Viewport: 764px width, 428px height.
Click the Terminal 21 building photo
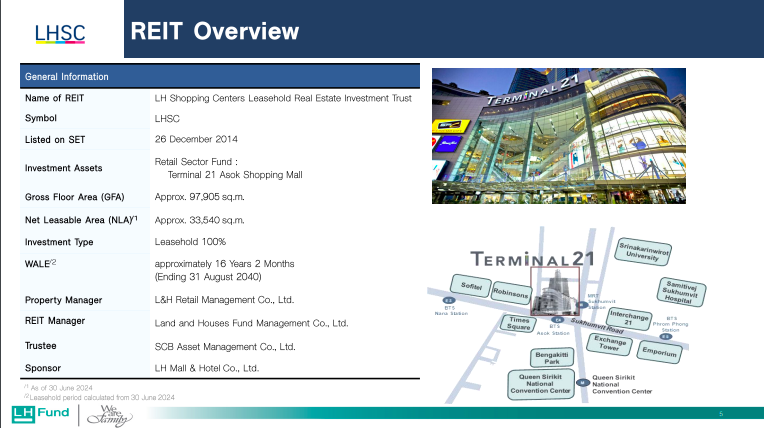click(559, 136)
